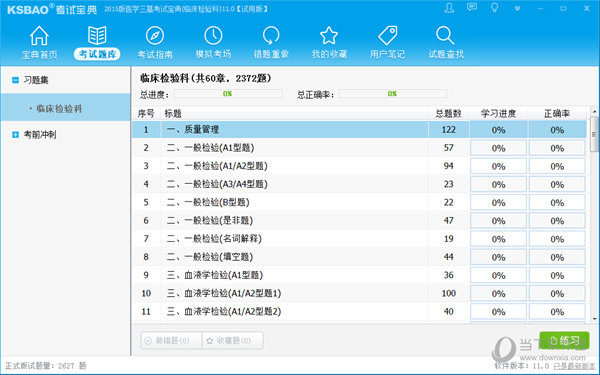Select row 三、血液学检验(A1型题)
Screen dimensions: 600x375
click(x=359, y=275)
